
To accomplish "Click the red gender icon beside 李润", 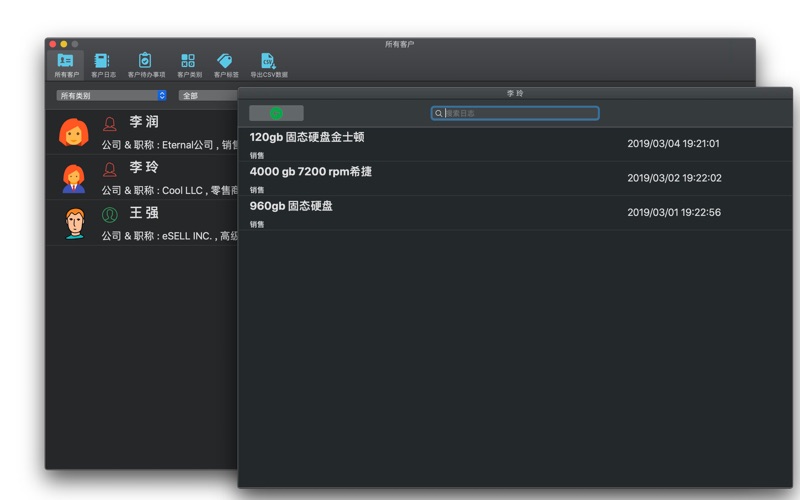I will [x=110, y=124].
